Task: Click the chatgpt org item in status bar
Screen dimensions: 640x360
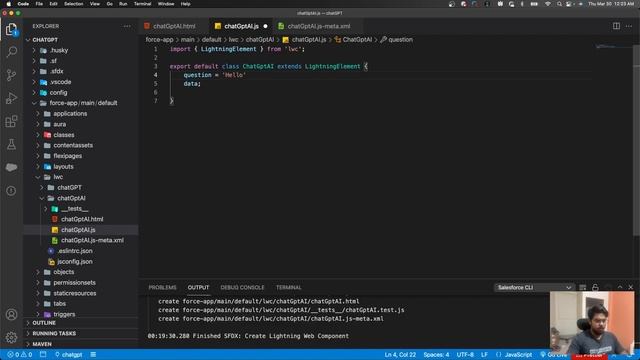Action: pos(69,355)
